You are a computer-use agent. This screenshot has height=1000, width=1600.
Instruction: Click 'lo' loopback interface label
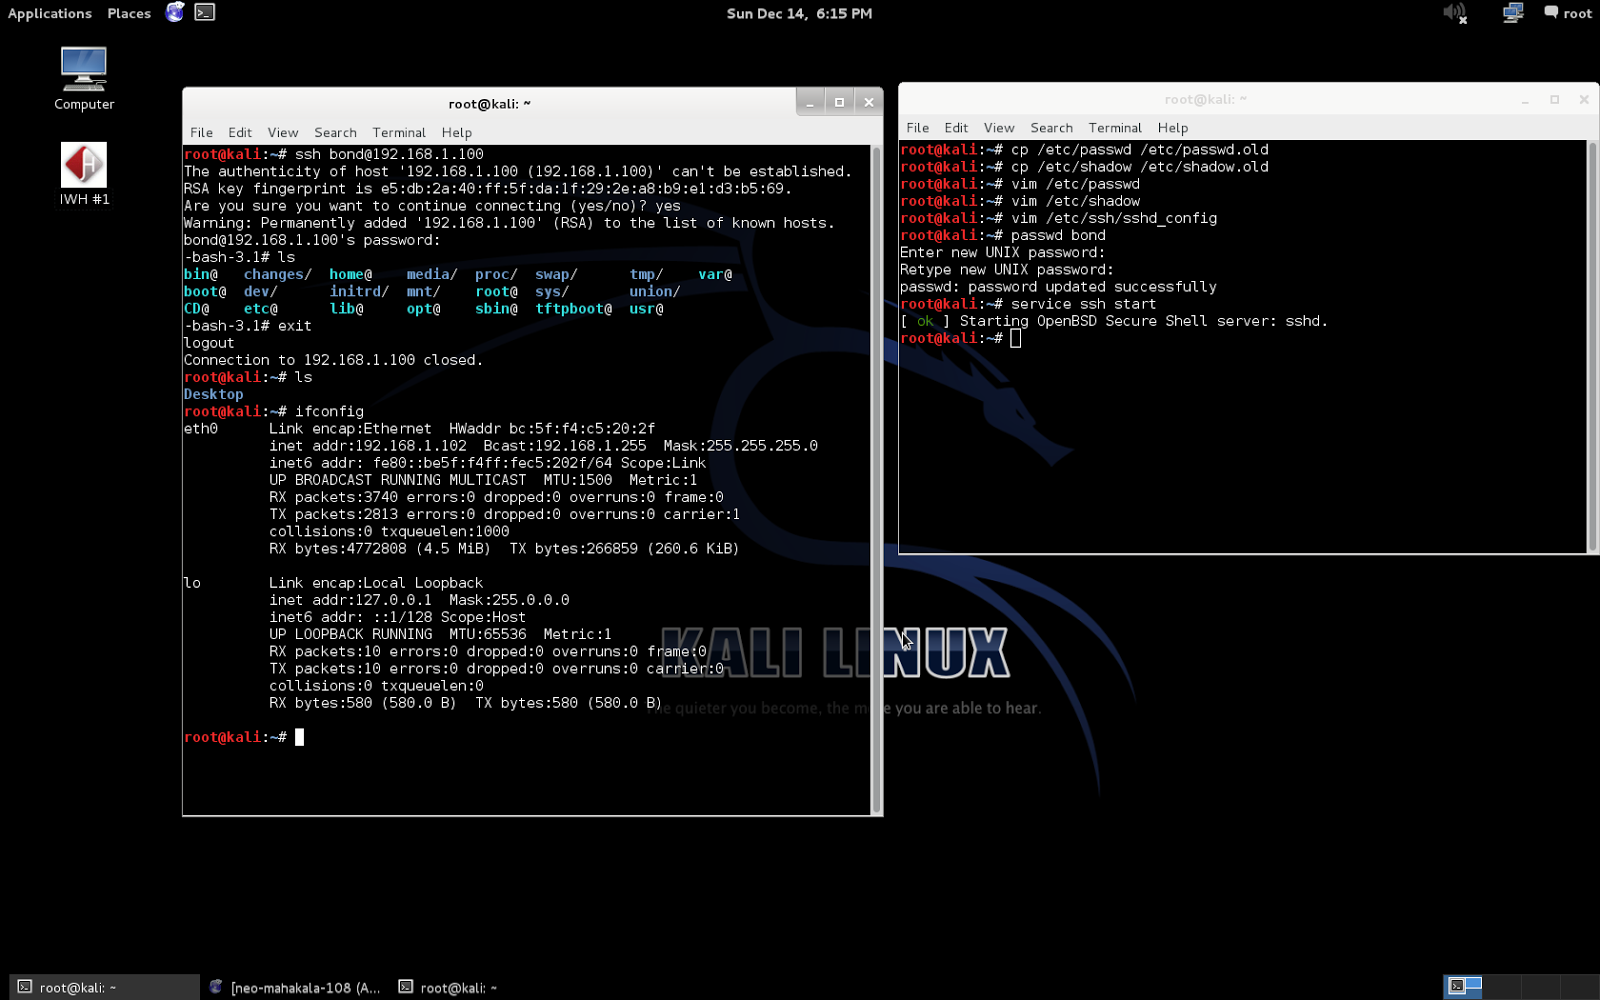coord(192,583)
